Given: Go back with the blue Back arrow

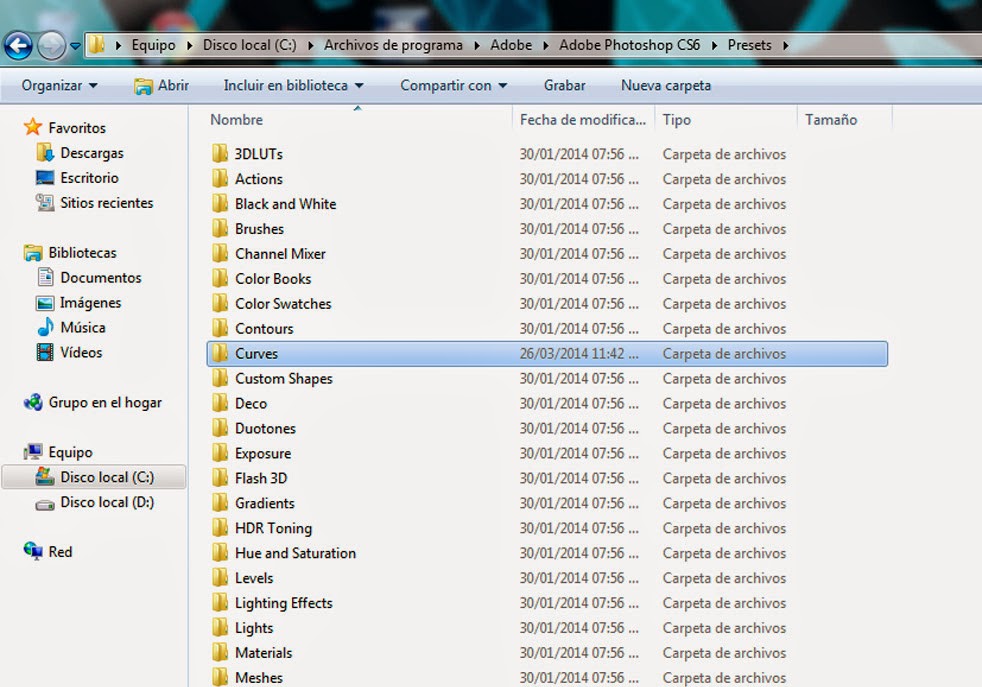Looking at the screenshot, I should click(18, 45).
